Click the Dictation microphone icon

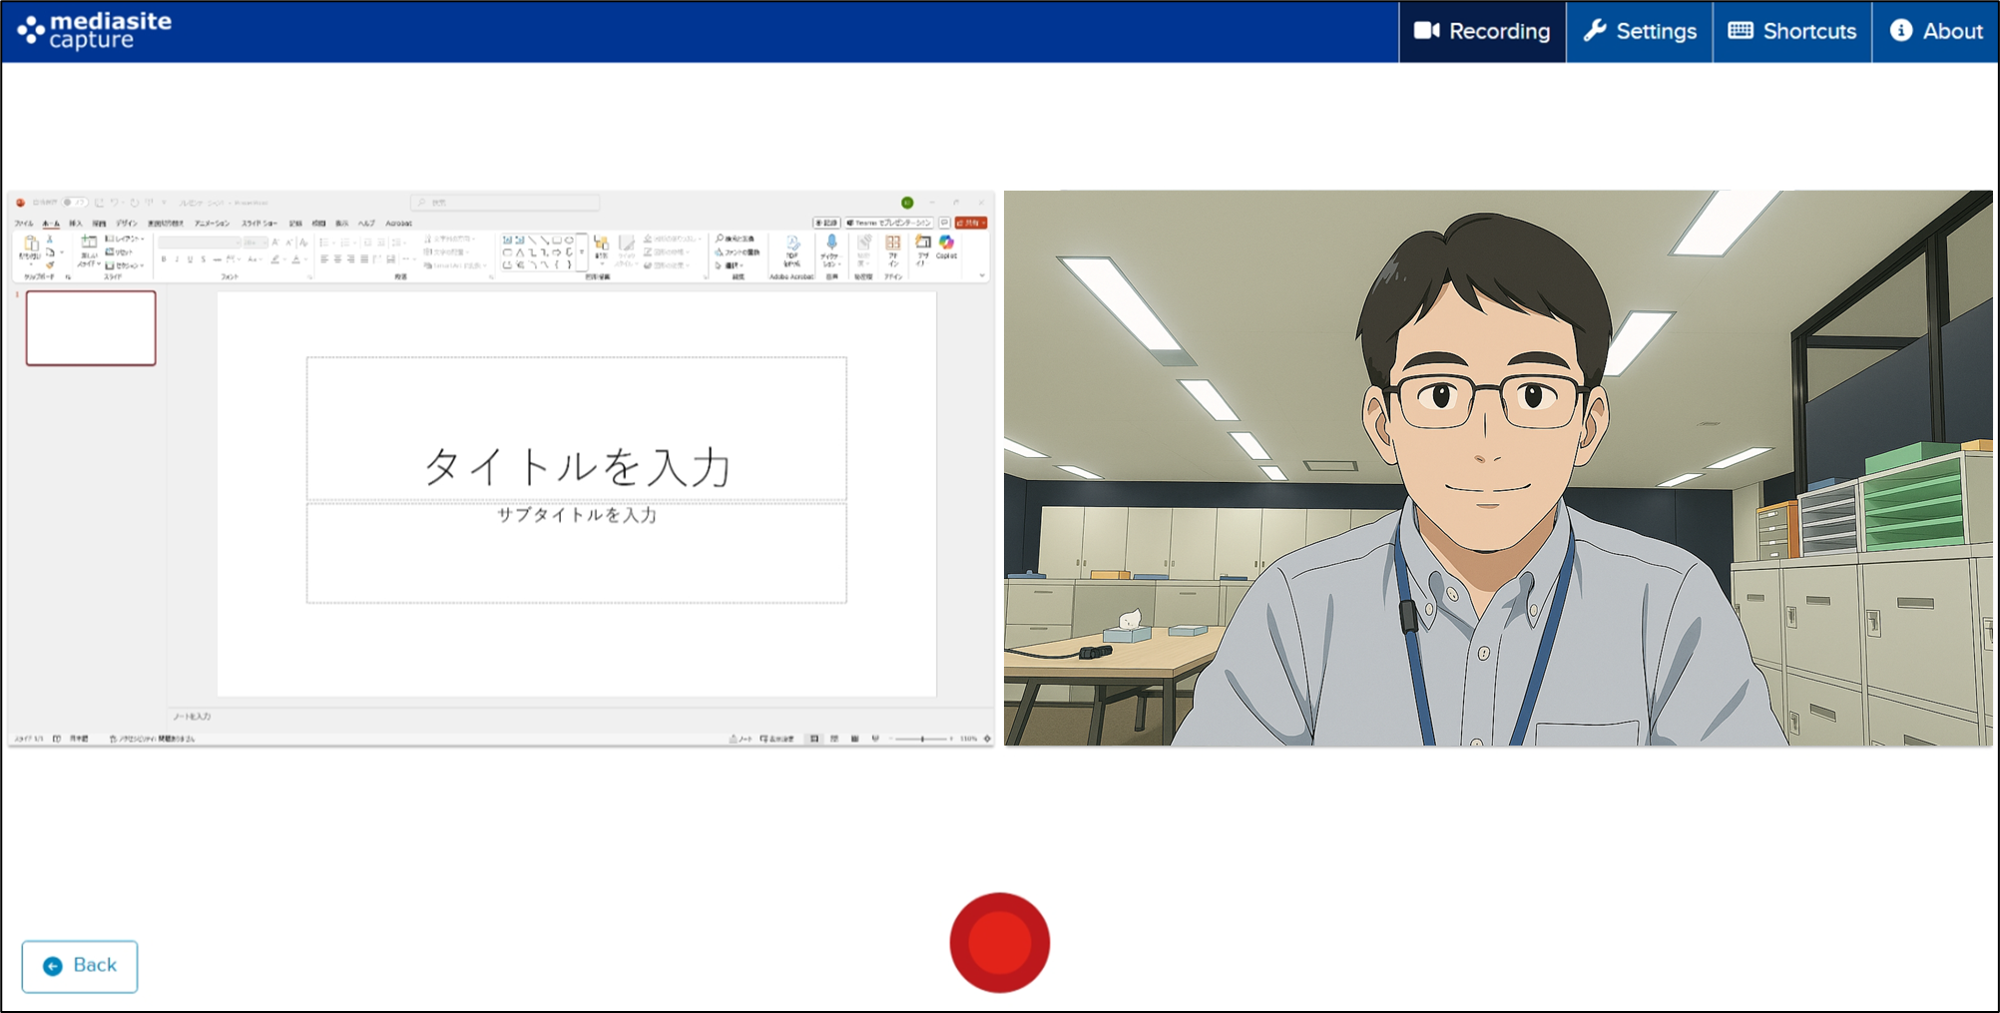[x=831, y=243]
